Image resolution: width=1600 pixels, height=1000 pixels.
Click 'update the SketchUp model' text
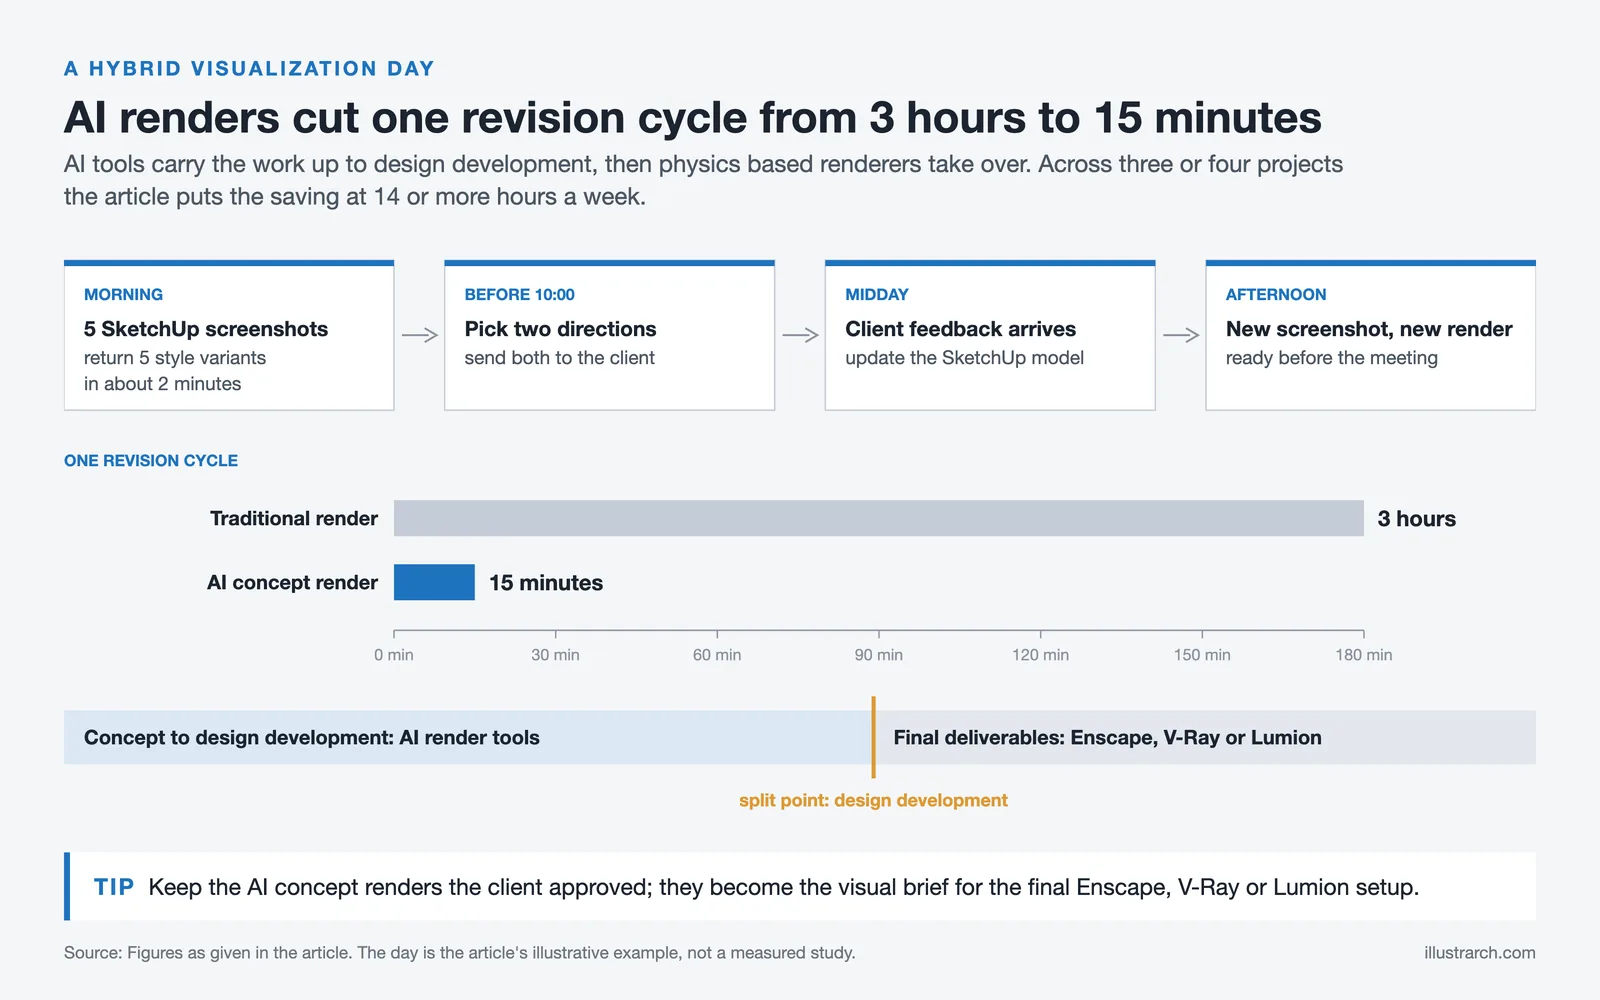click(x=964, y=358)
